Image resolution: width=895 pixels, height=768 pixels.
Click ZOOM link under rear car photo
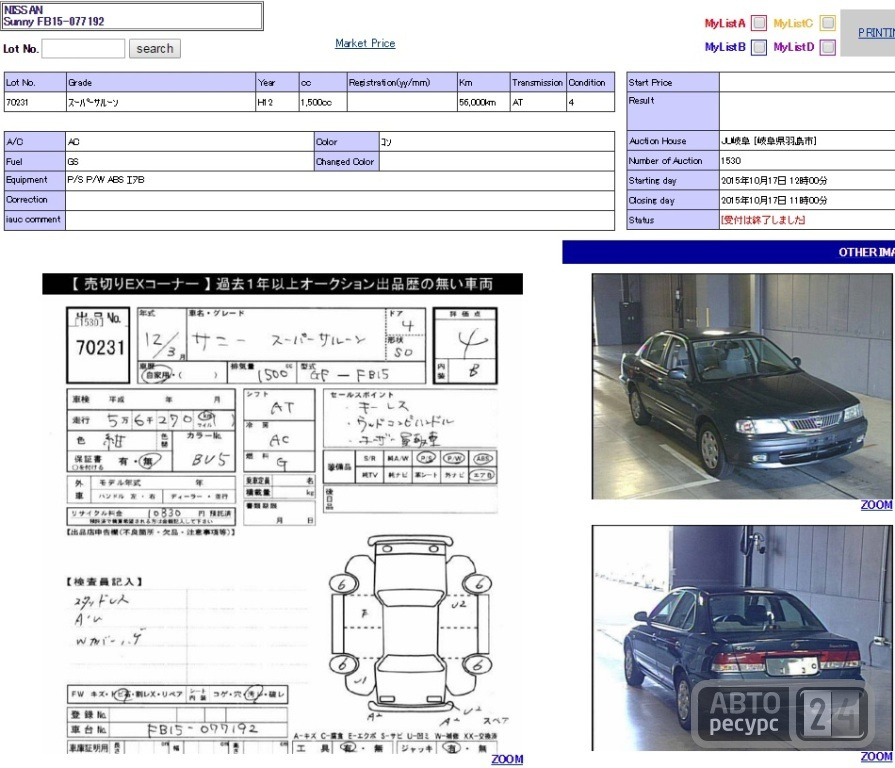point(876,757)
